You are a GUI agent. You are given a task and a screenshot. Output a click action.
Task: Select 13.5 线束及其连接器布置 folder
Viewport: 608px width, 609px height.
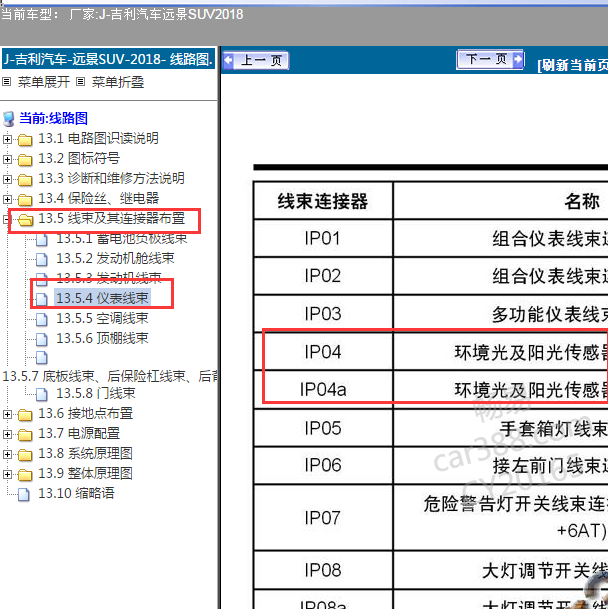click(x=111, y=218)
